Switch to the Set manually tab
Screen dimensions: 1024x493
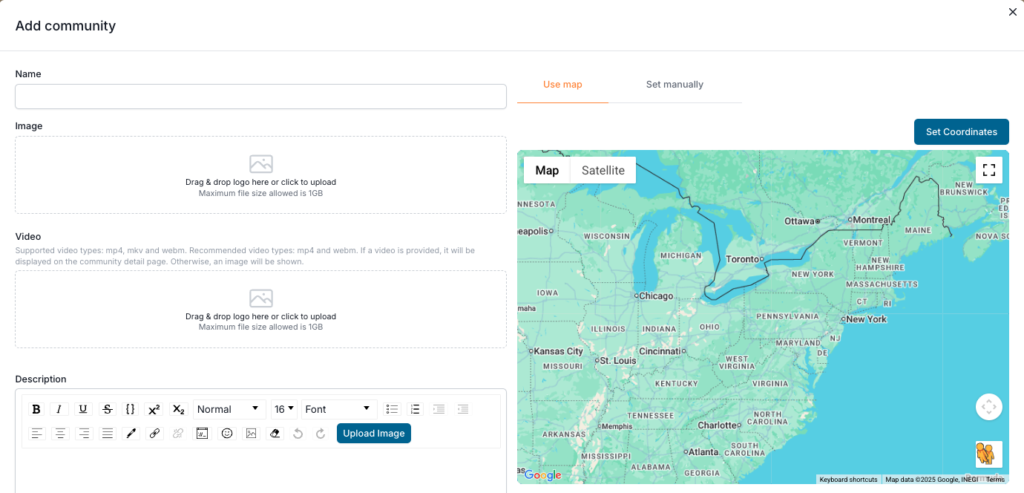674,85
